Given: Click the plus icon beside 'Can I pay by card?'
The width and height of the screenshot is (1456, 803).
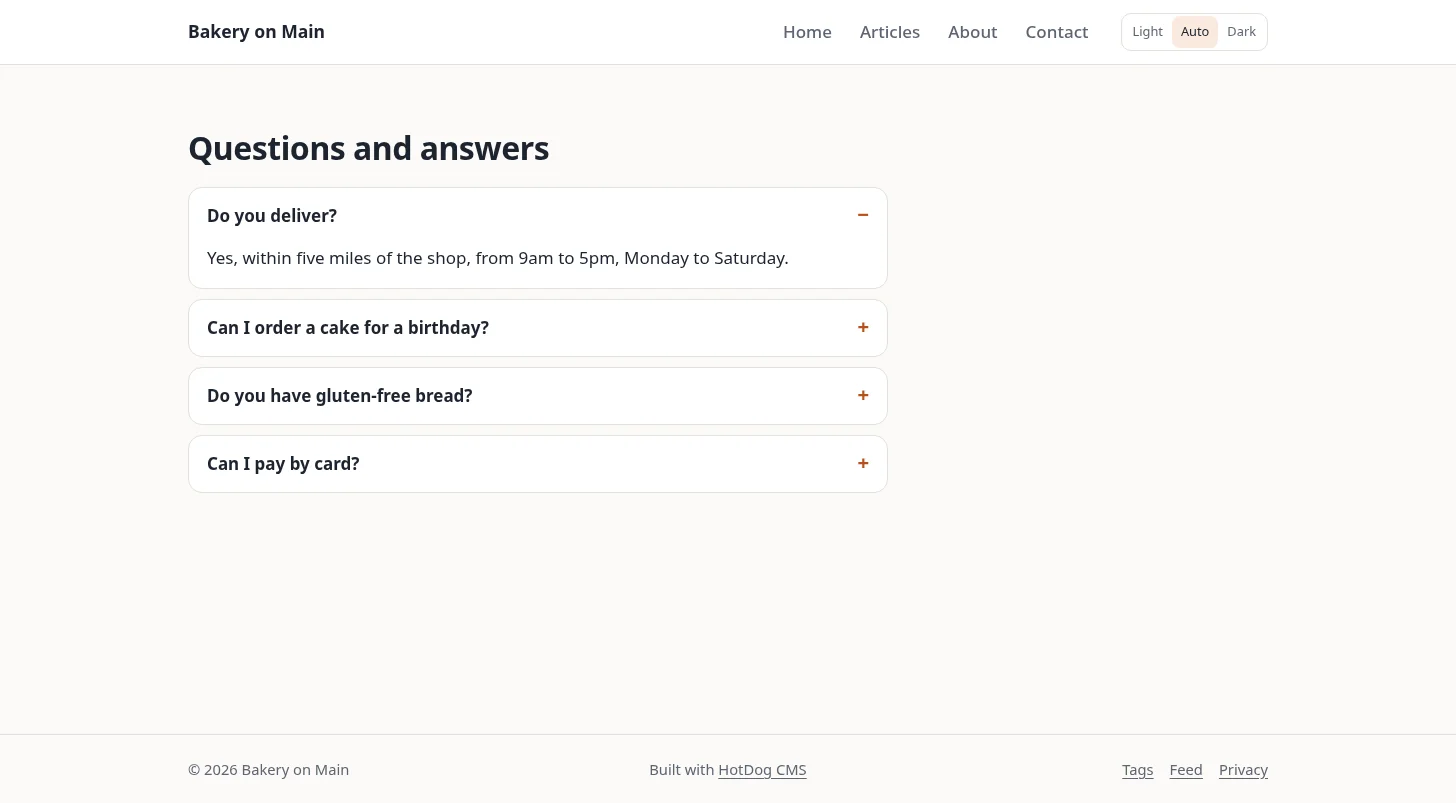Looking at the screenshot, I should point(862,463).
